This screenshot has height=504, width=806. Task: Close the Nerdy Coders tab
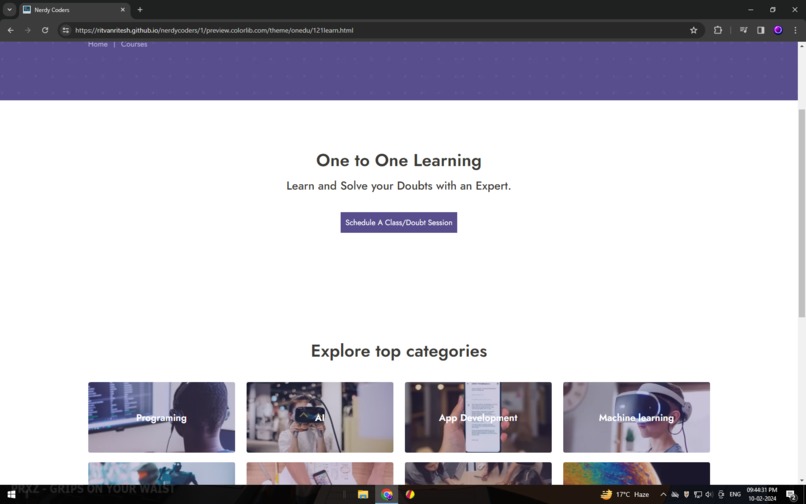122,10
